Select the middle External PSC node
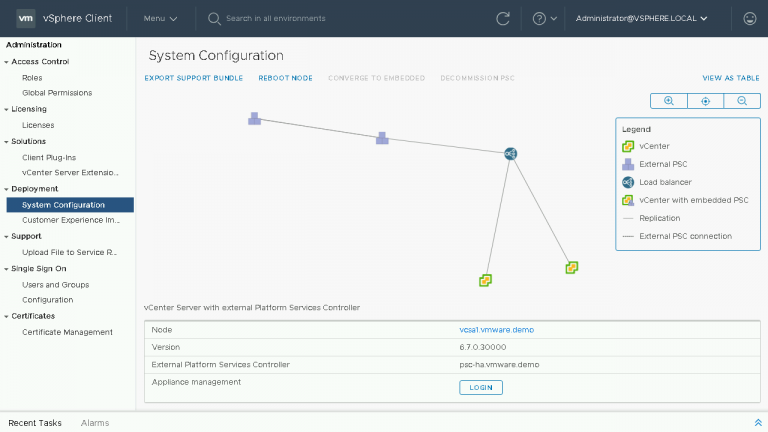Screen dimensions: 768x432 tap(382, 138)
